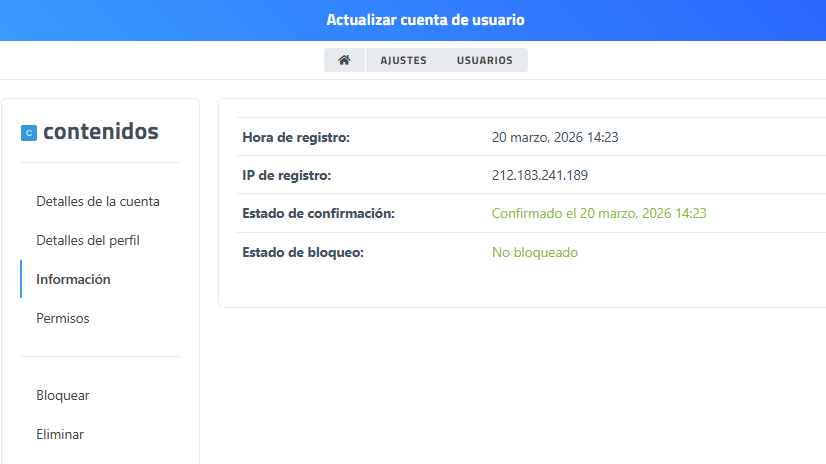Click the IP de registro label
Viewport: 826px width, 464px height.
coord(286,175)
